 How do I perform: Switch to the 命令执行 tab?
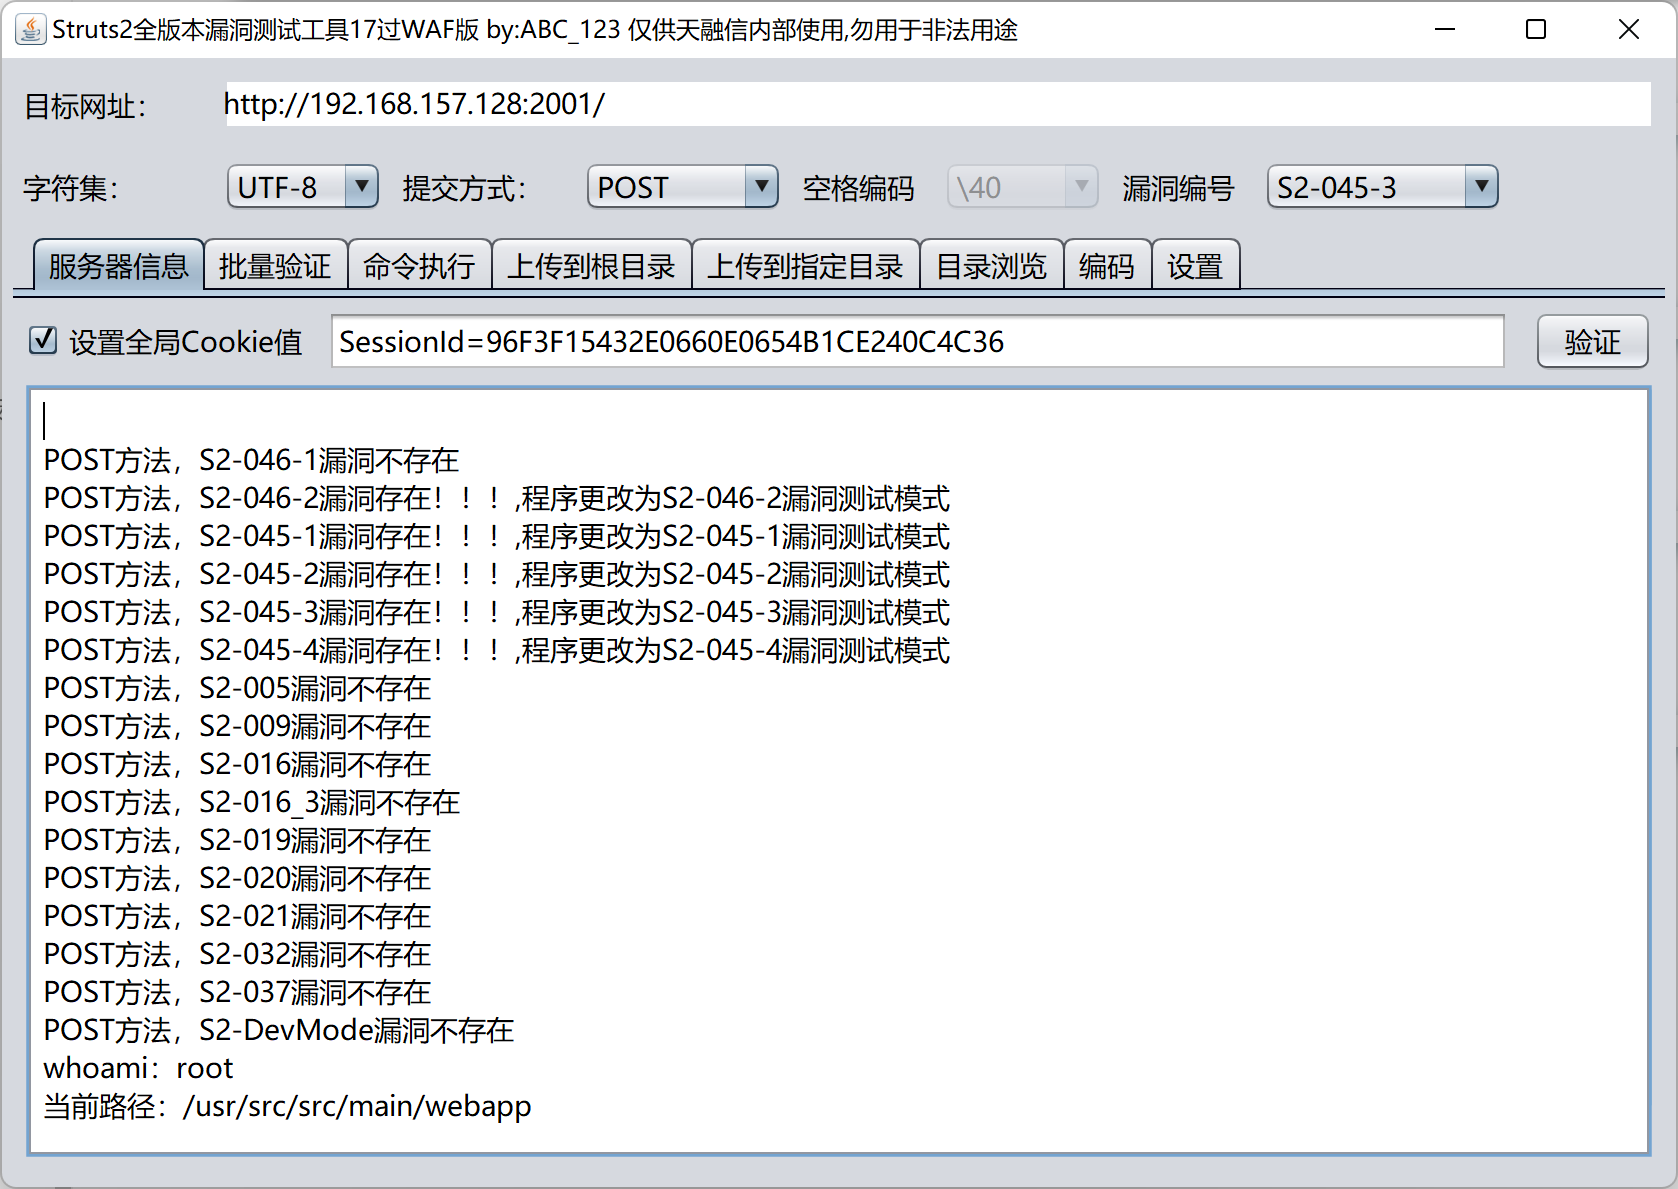tap(419, 265)
